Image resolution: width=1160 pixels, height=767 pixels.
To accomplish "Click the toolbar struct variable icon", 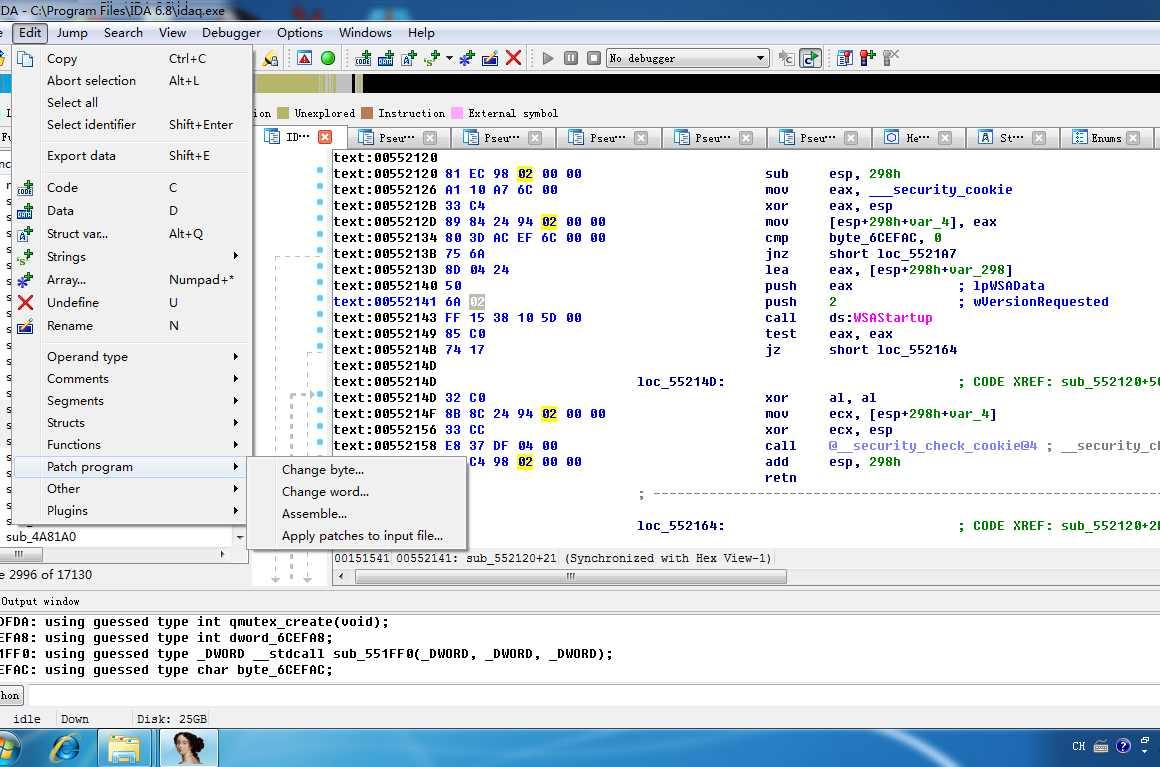I will click(408, 58).
